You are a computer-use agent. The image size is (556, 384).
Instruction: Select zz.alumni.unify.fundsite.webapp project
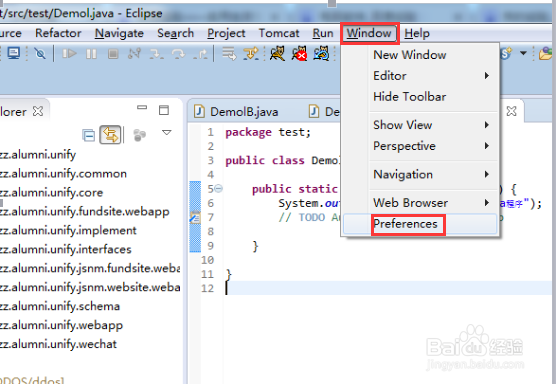(84, 212)
